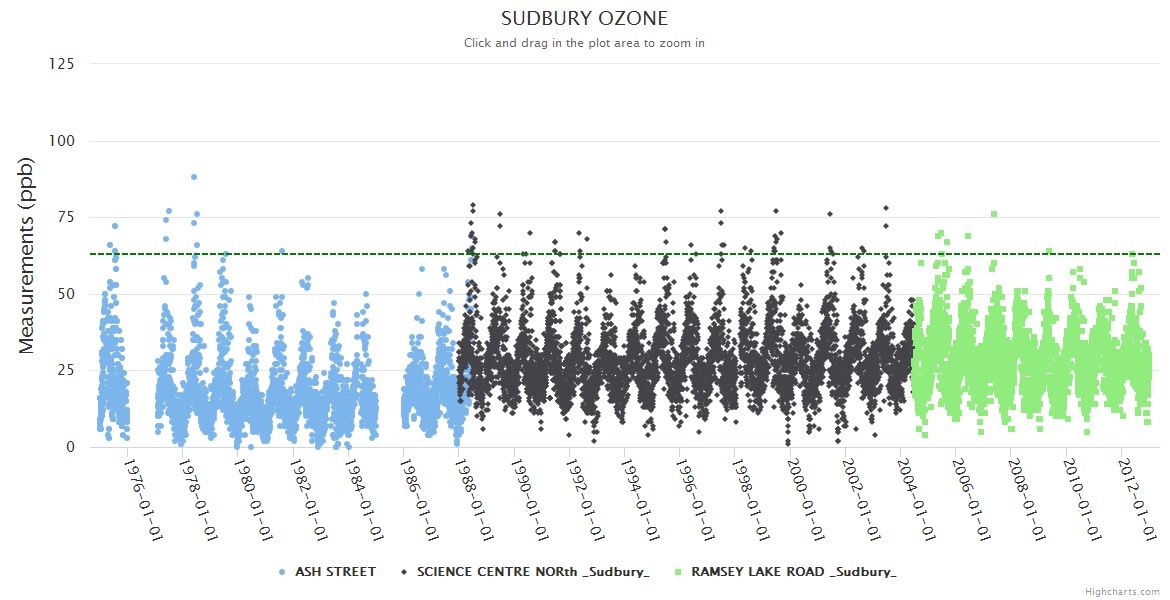Click the 100 y-axis tick label
1170x600 pixels.
pos(61,141)
